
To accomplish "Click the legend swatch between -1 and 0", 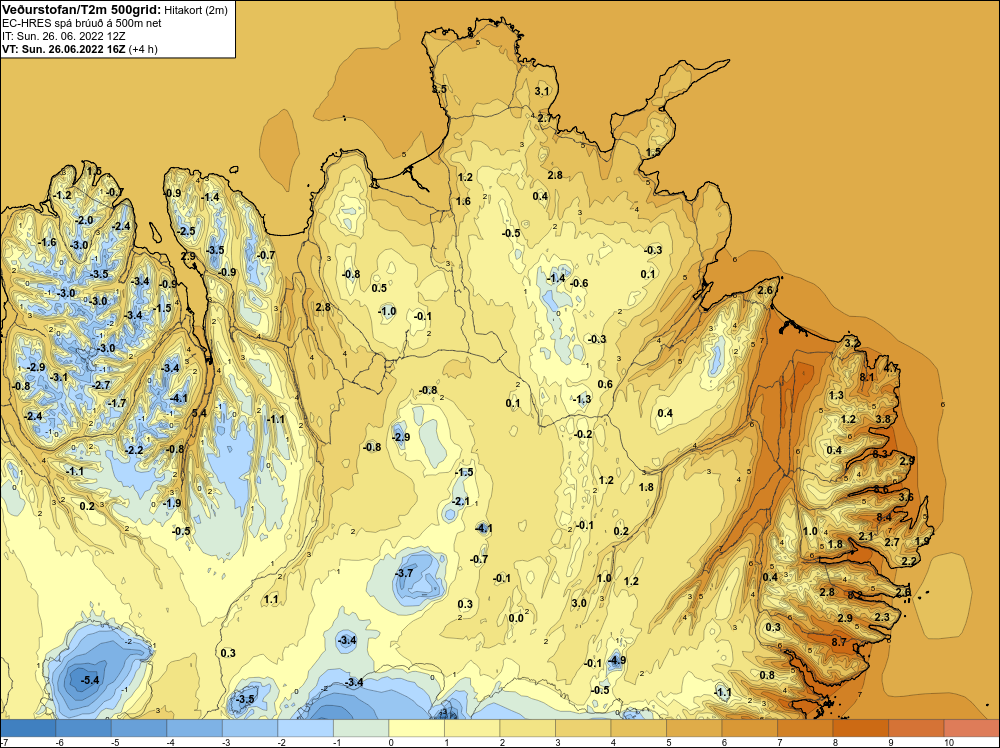I will pos(361,728).
